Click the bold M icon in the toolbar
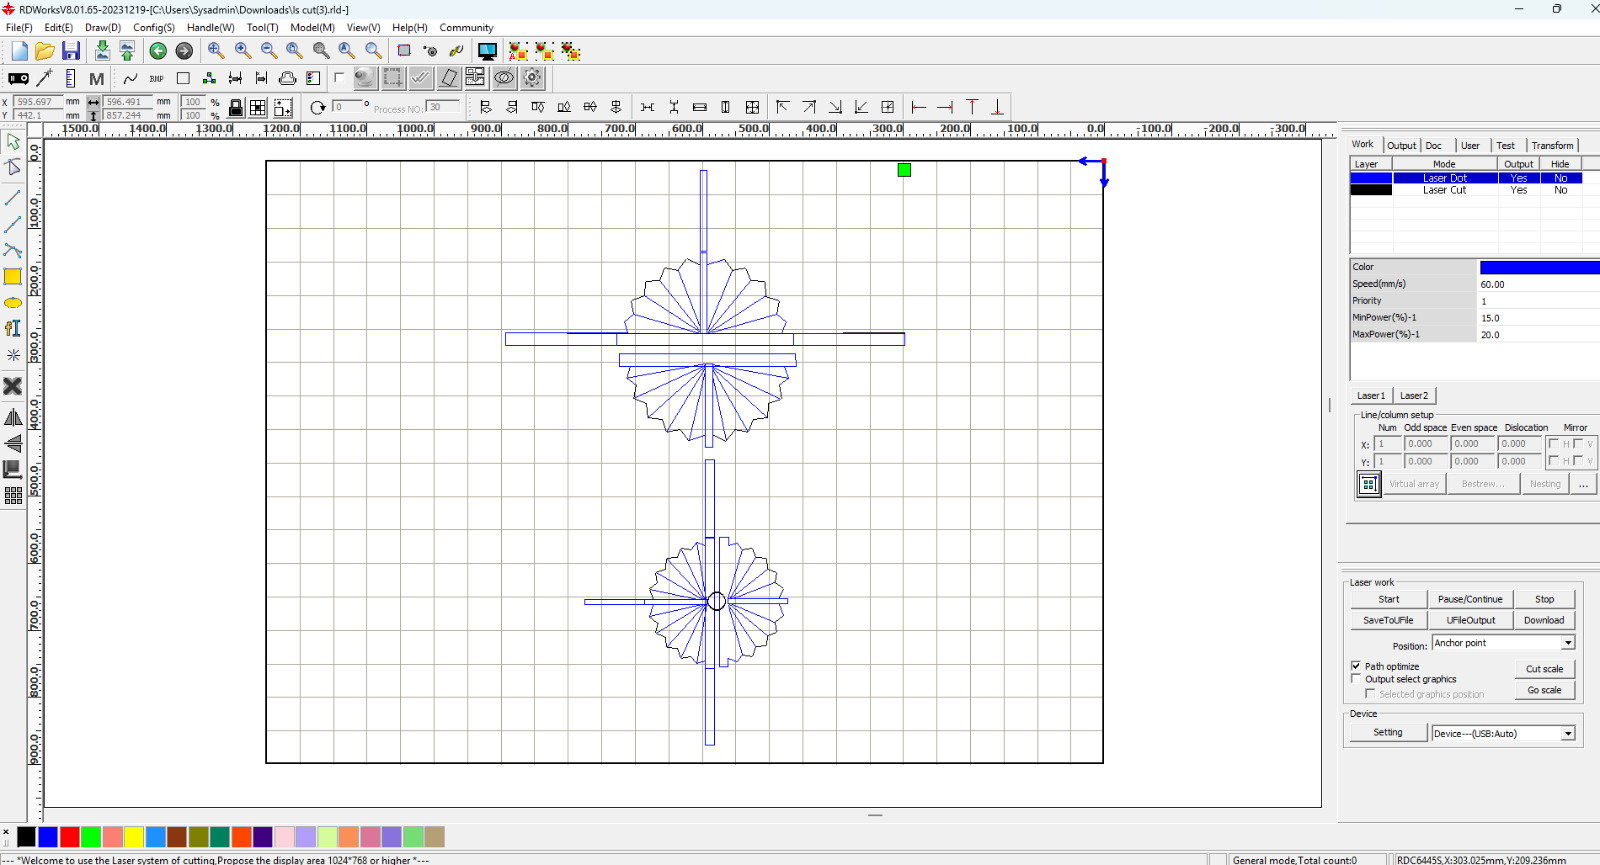 pos(97,78)
